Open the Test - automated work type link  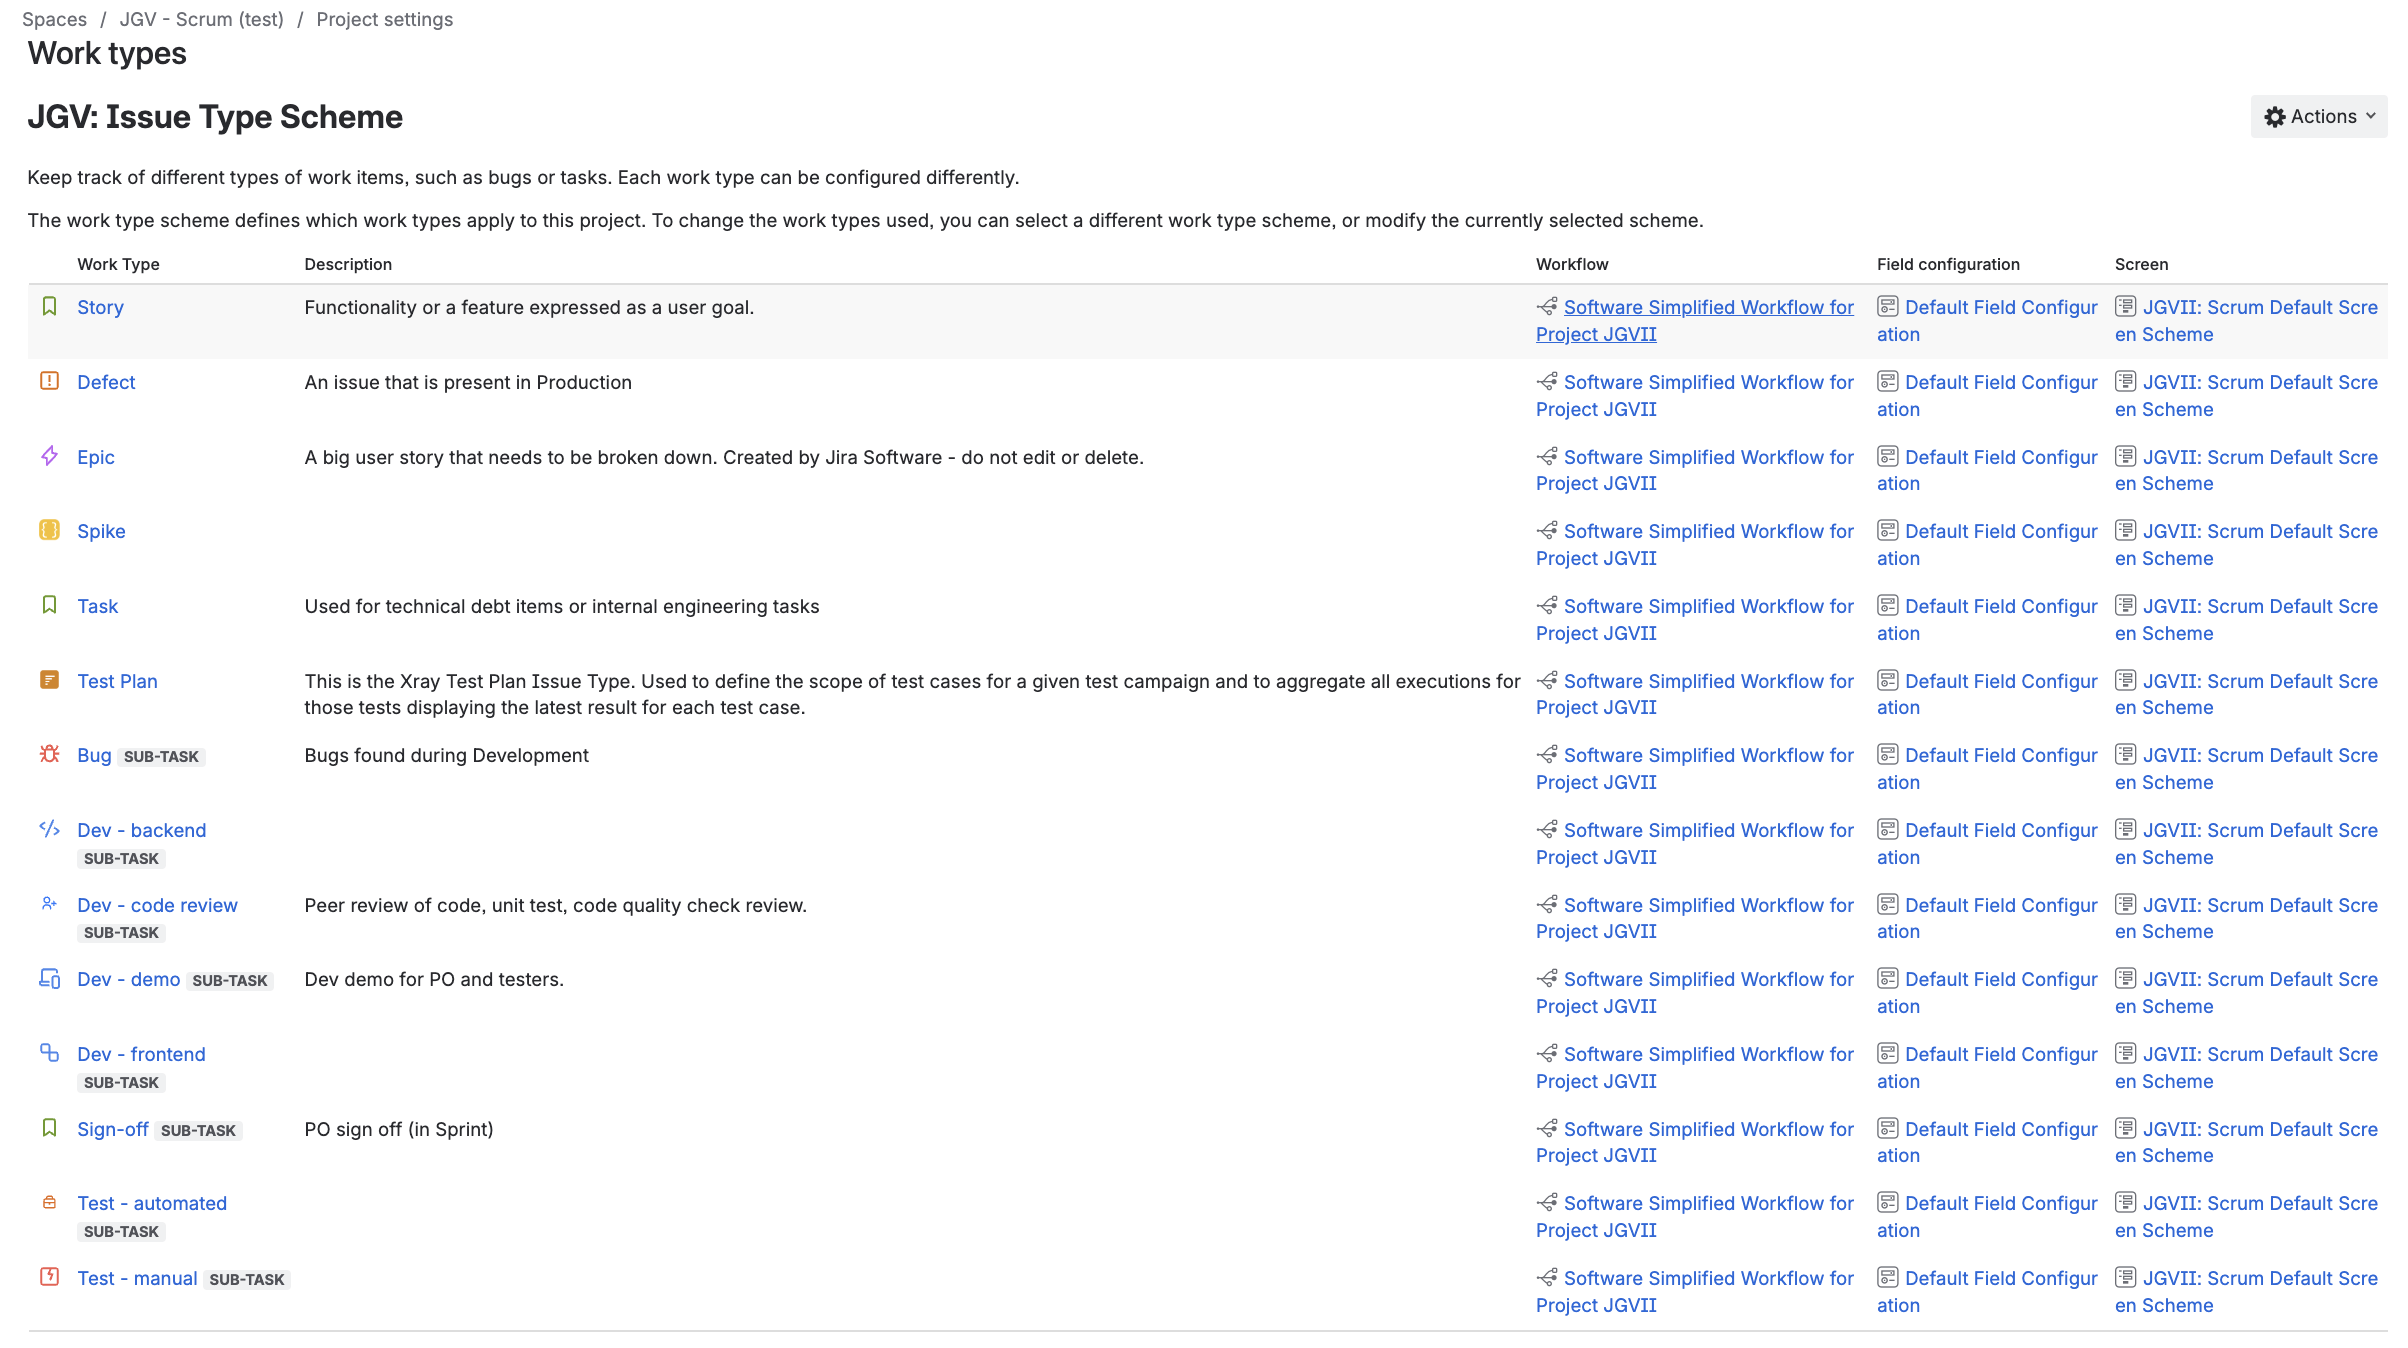pyautogui.click(x=152, y=1203)
